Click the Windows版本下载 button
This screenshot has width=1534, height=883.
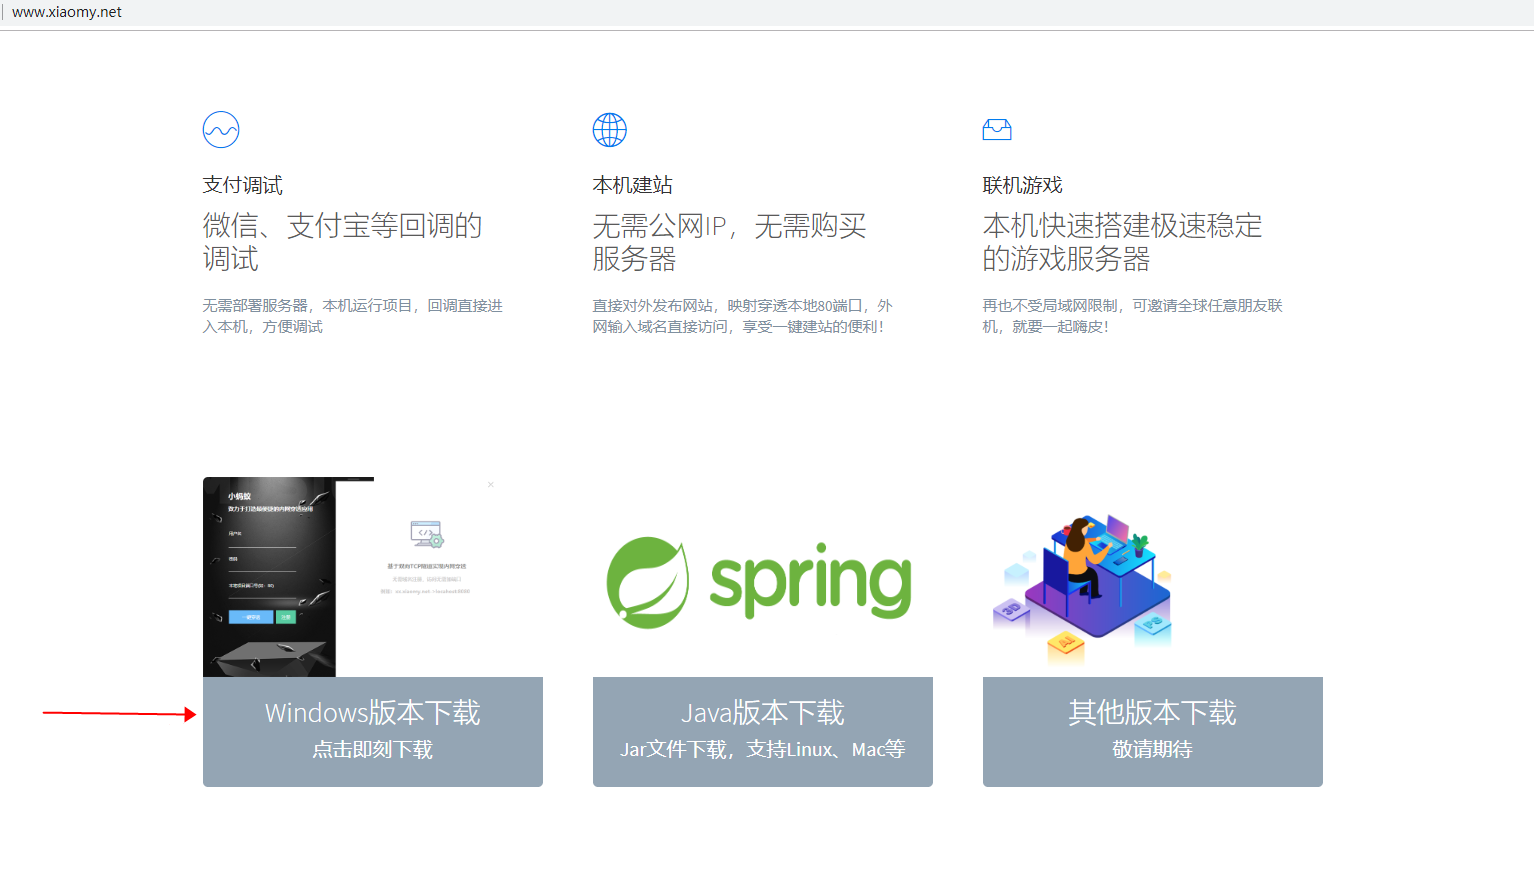373,732
